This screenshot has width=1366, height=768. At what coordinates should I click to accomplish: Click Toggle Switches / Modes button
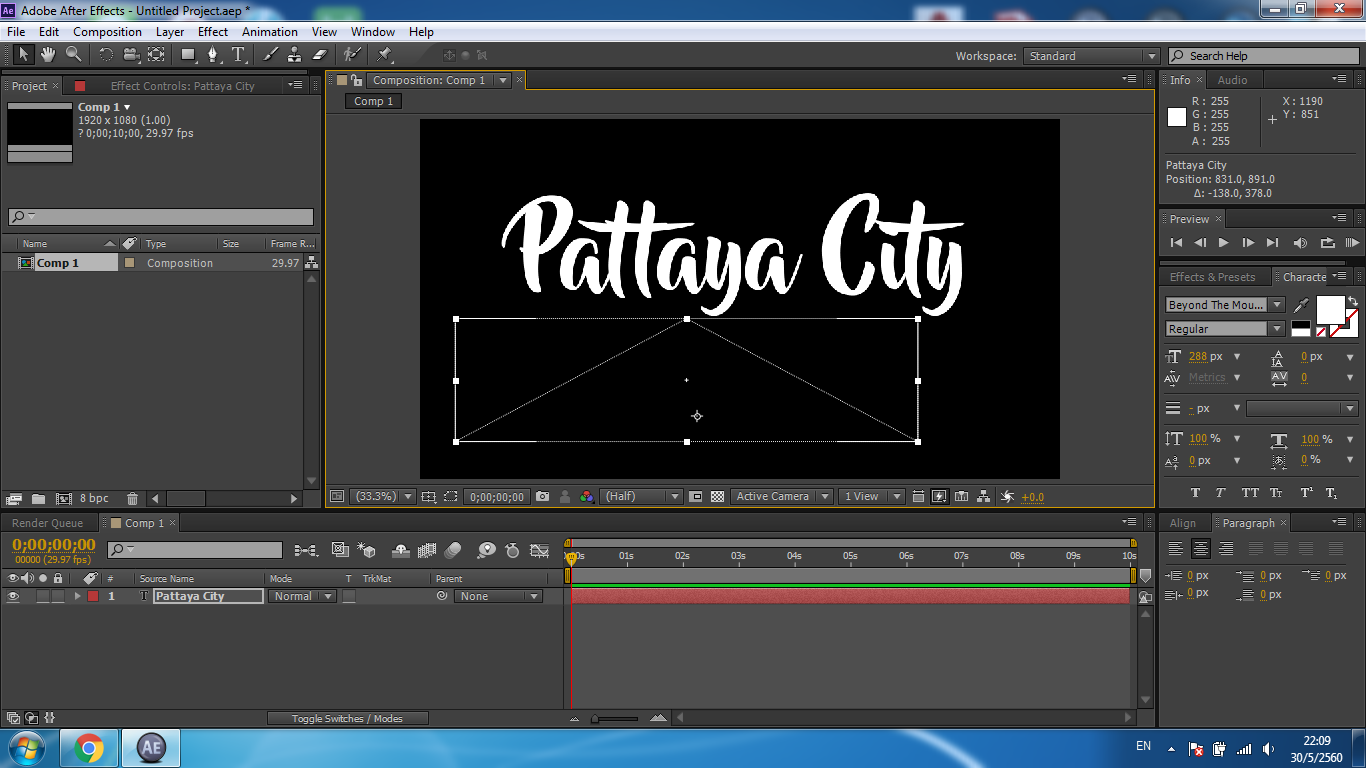coord(347,718)
